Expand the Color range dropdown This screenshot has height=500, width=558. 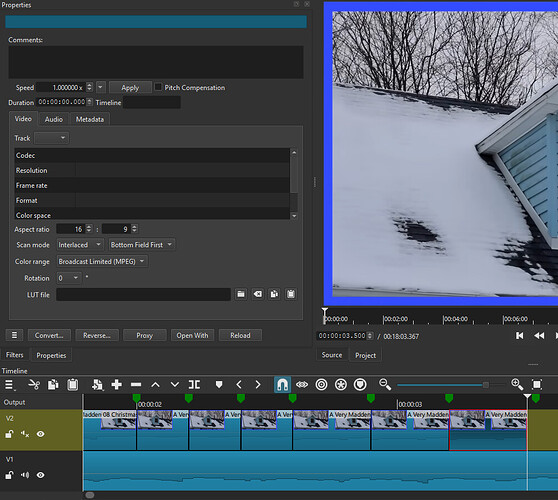(x=102, y=262)
